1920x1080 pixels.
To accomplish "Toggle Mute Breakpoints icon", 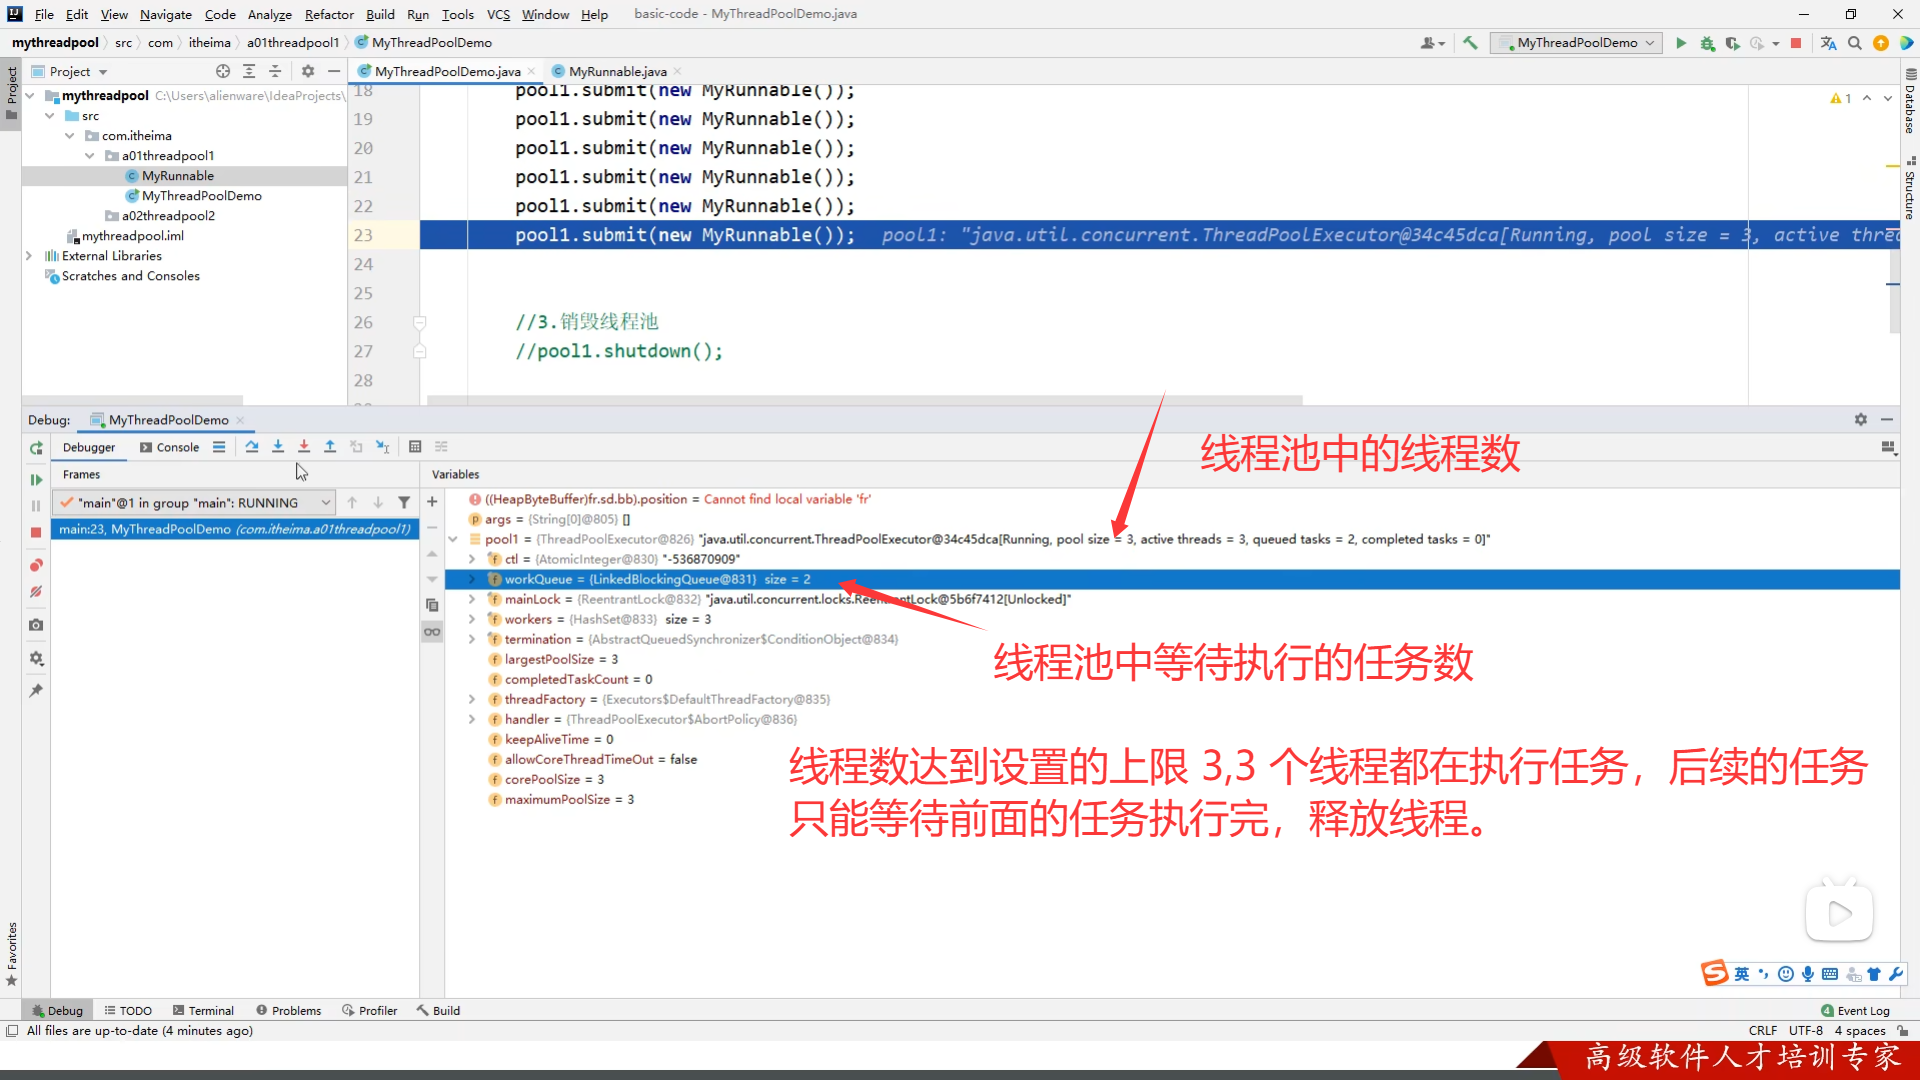I will [x=36, y=592].
